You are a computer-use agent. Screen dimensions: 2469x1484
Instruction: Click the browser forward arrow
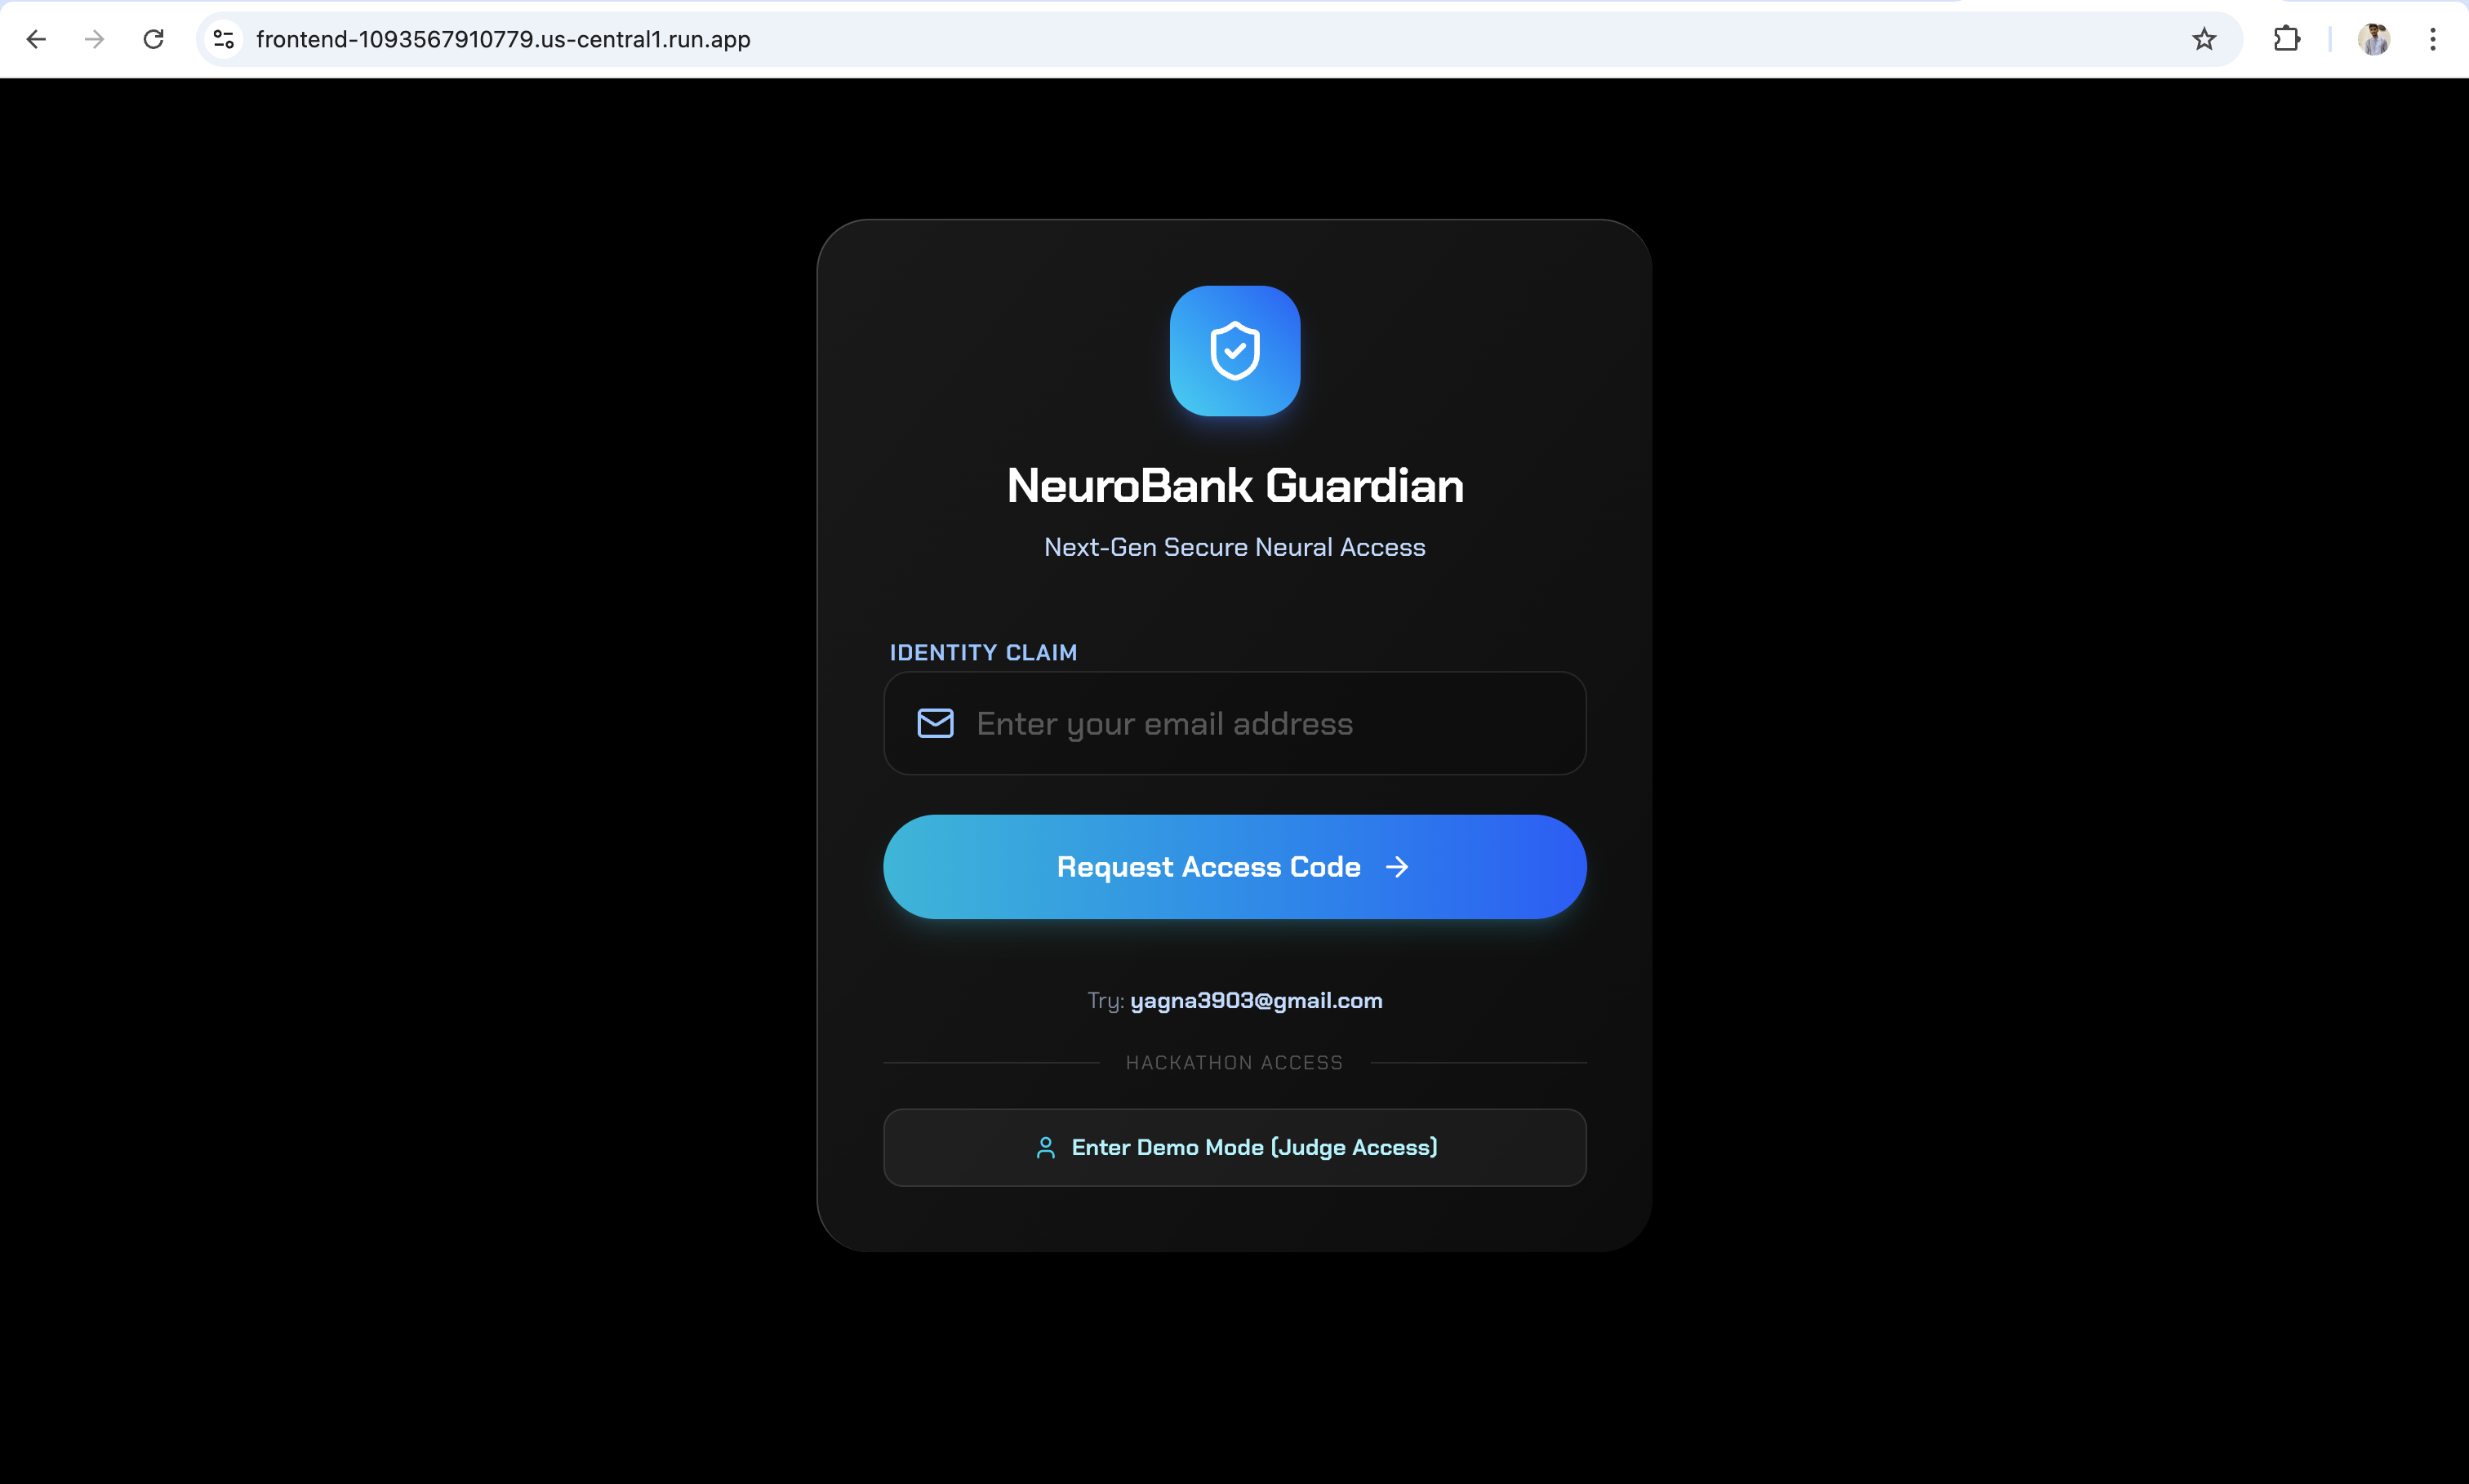[95, 39]
